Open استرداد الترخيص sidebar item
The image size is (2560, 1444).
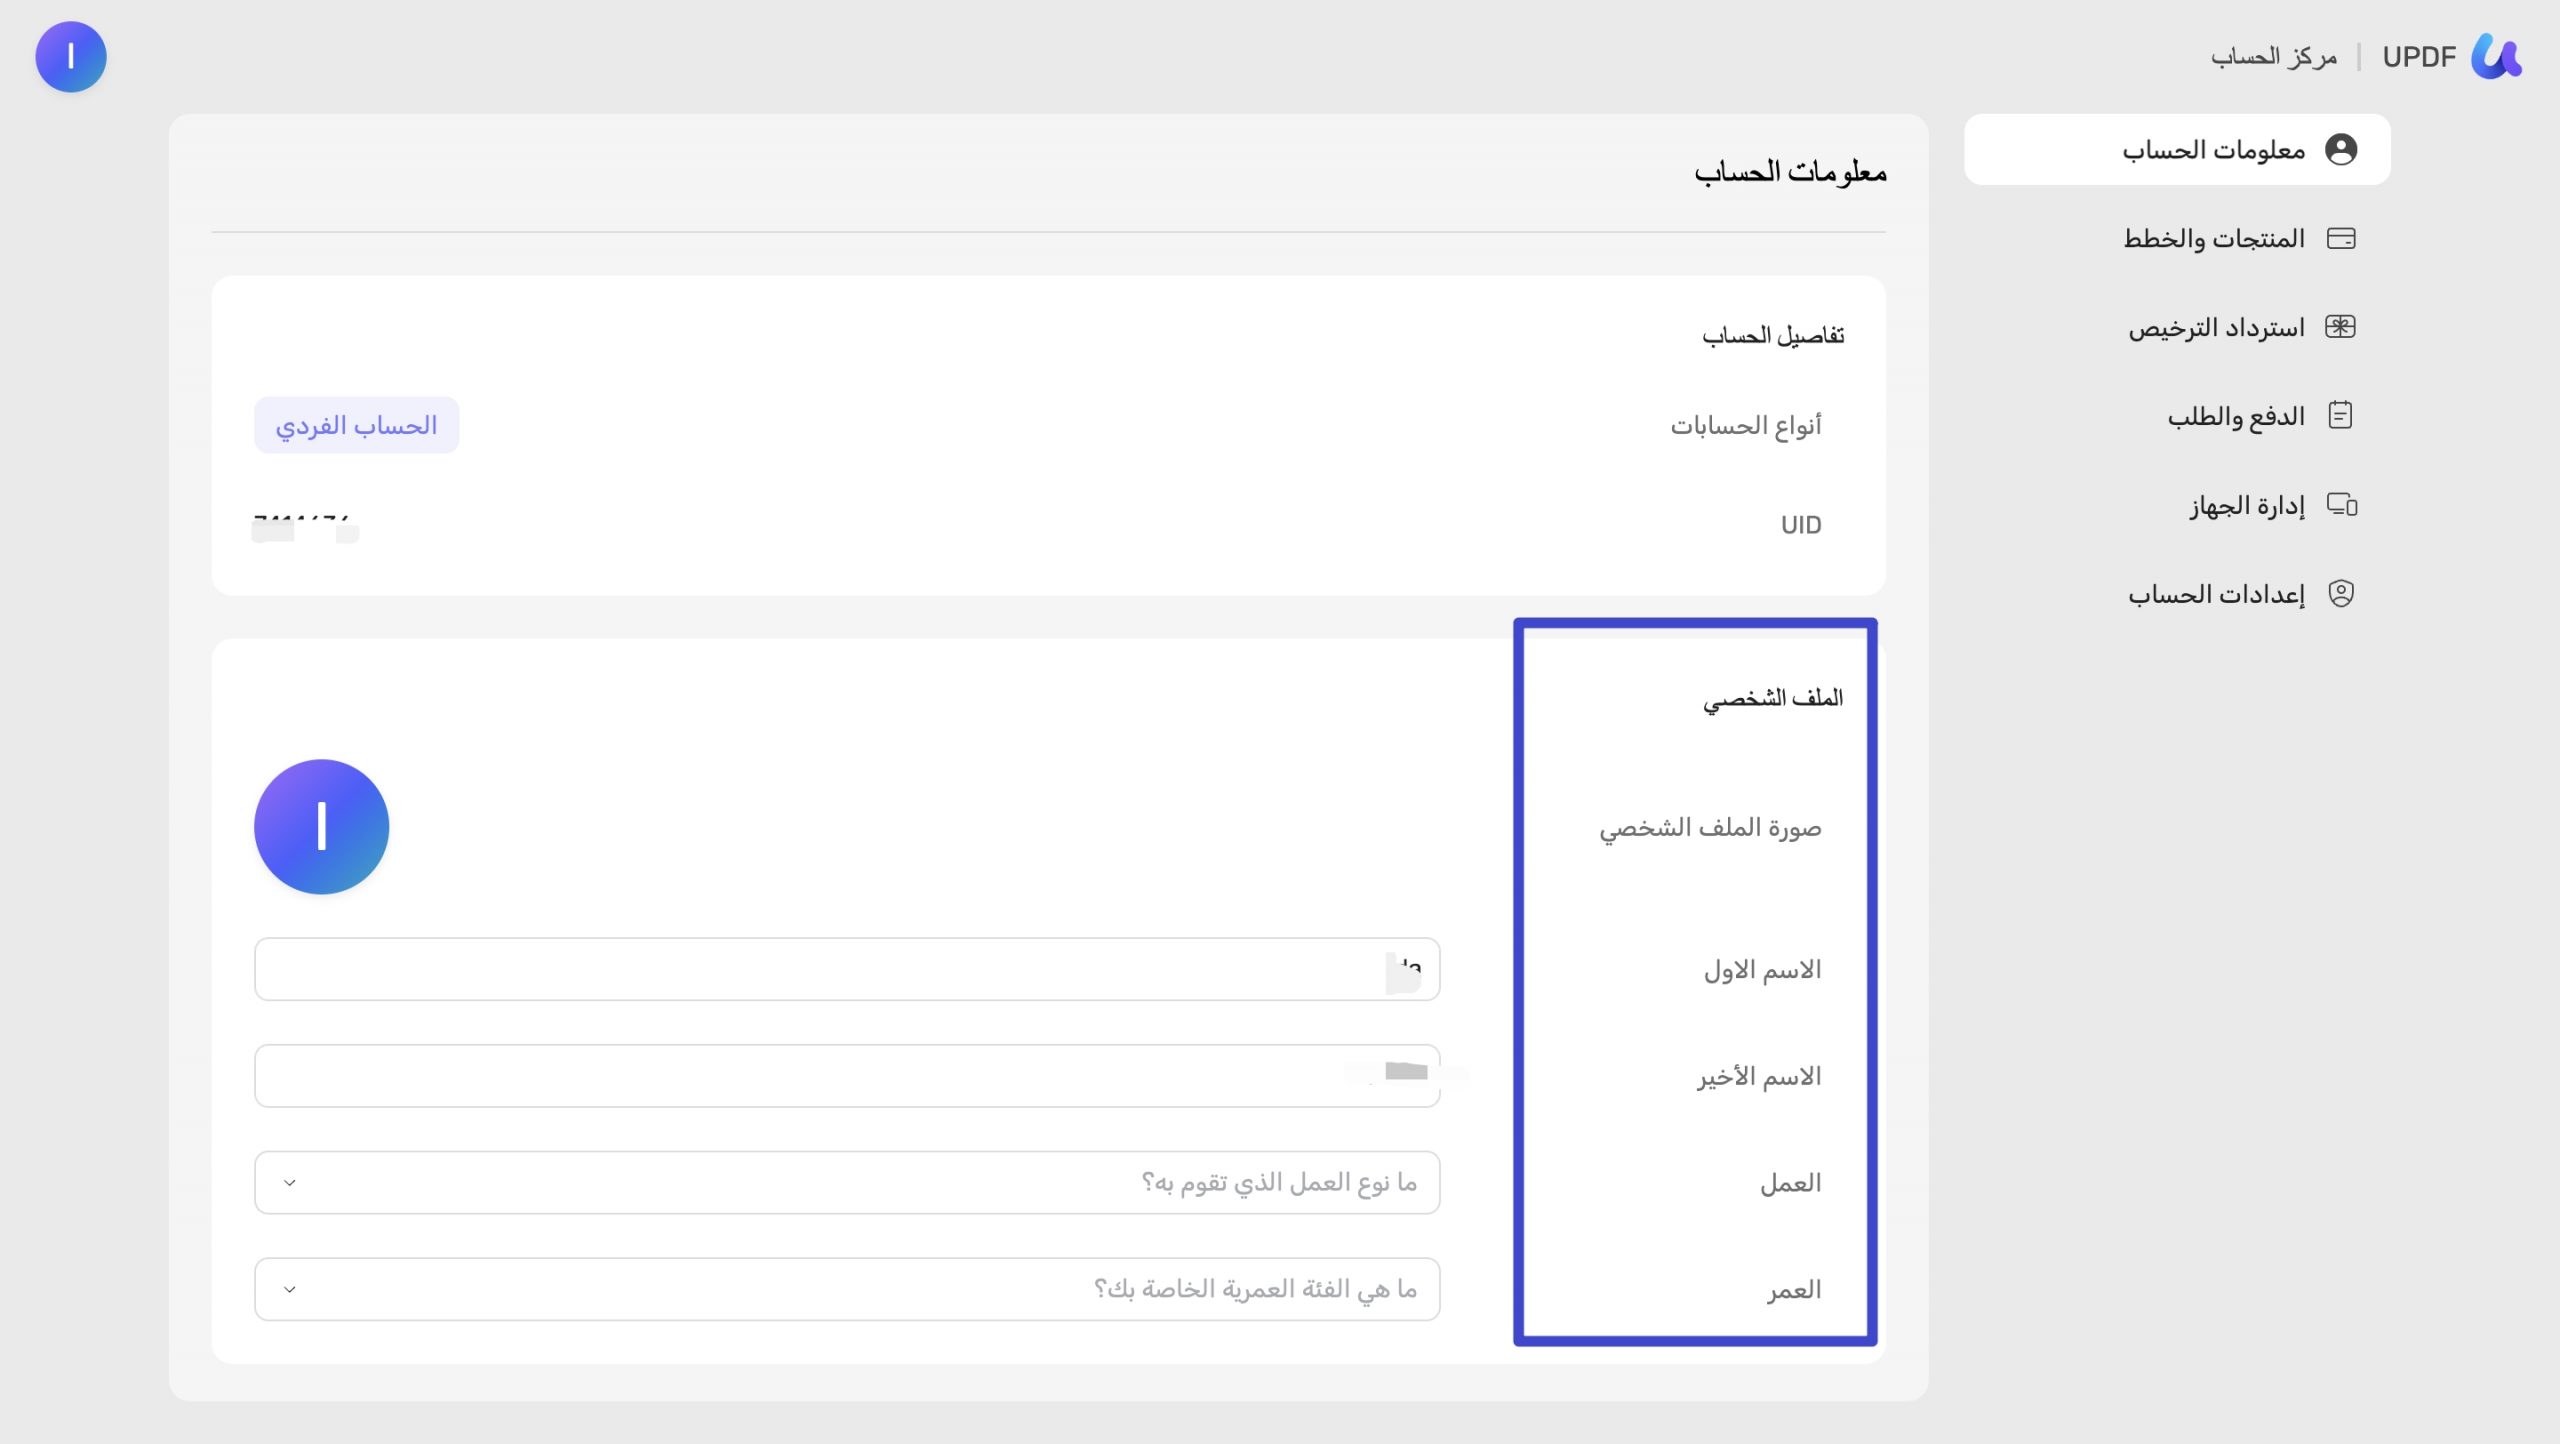[2177, 327]
